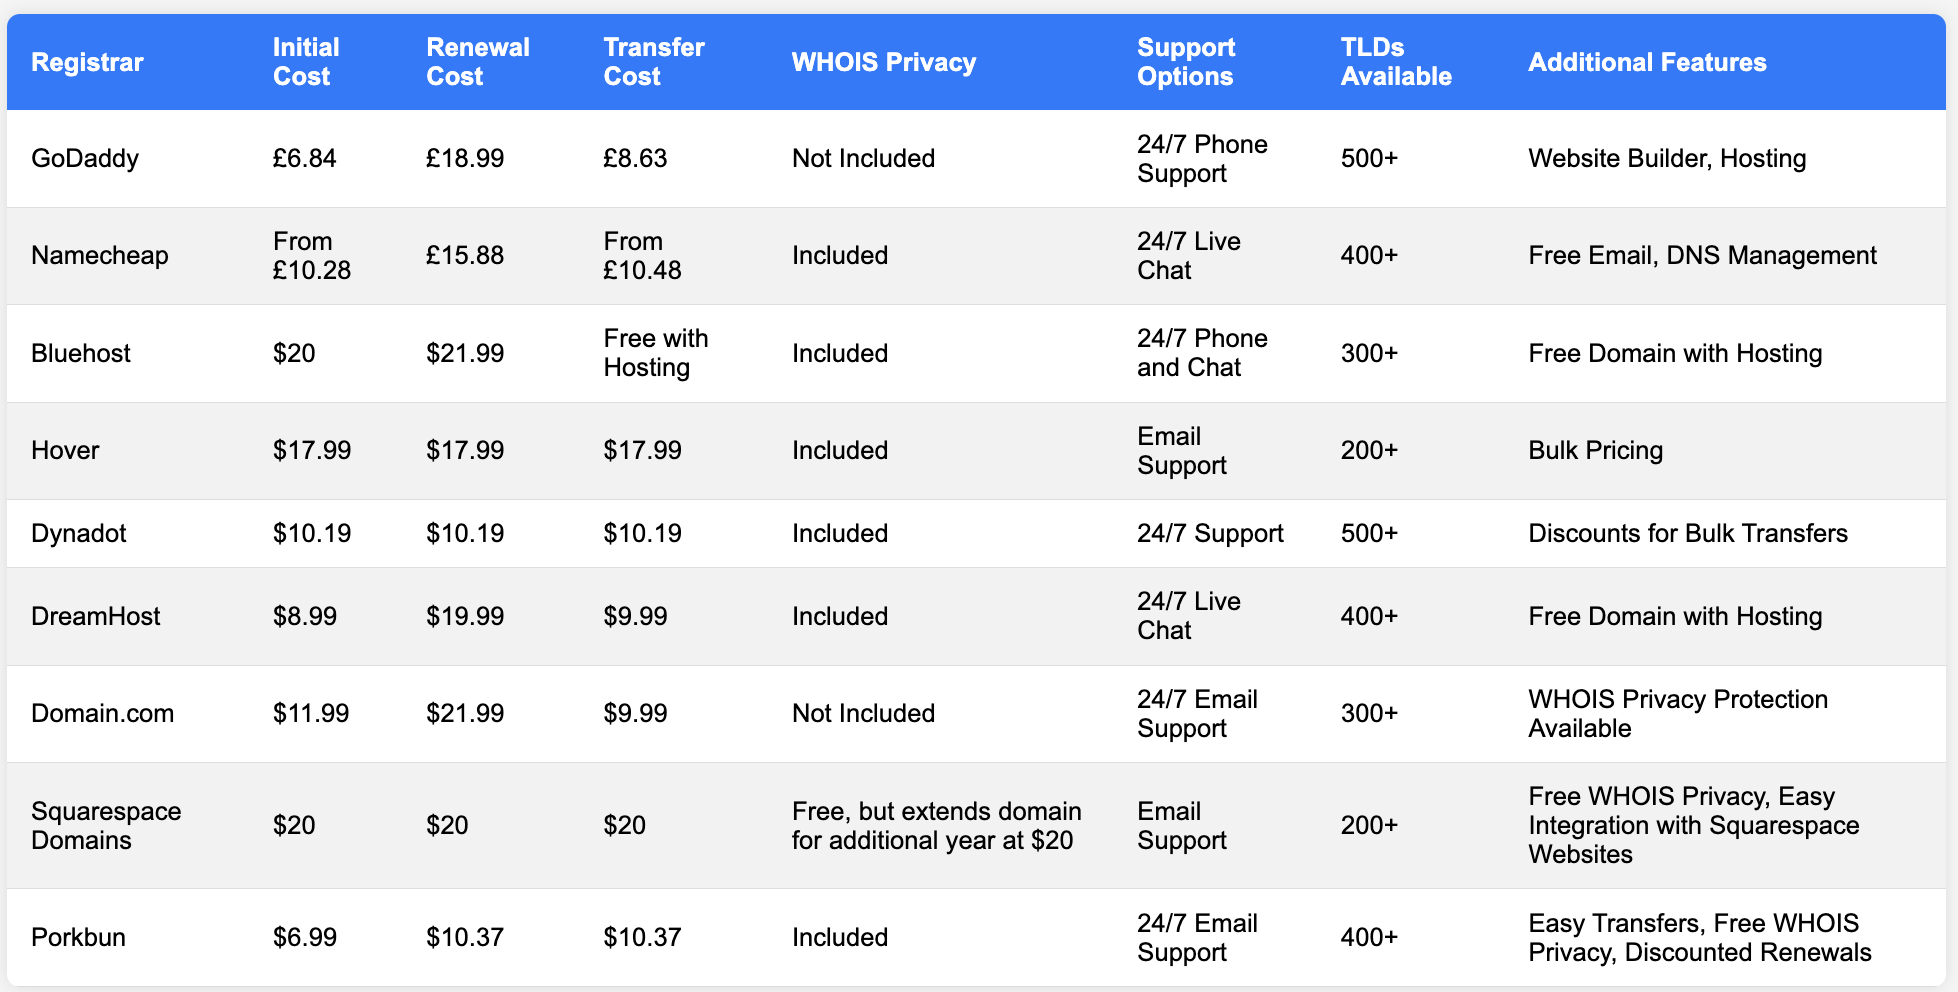Click the Registrar column header

tap(87, 62)
